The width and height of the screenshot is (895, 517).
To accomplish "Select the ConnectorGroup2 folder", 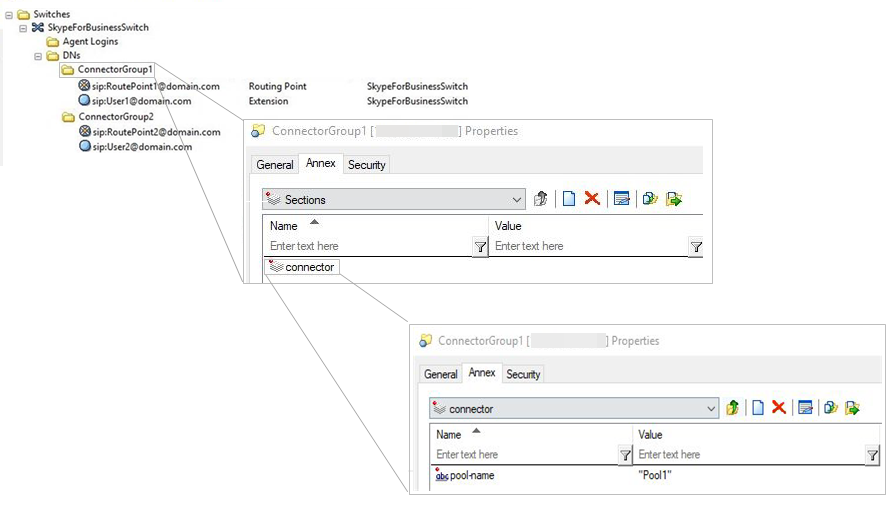I will (x=115, y=117).
